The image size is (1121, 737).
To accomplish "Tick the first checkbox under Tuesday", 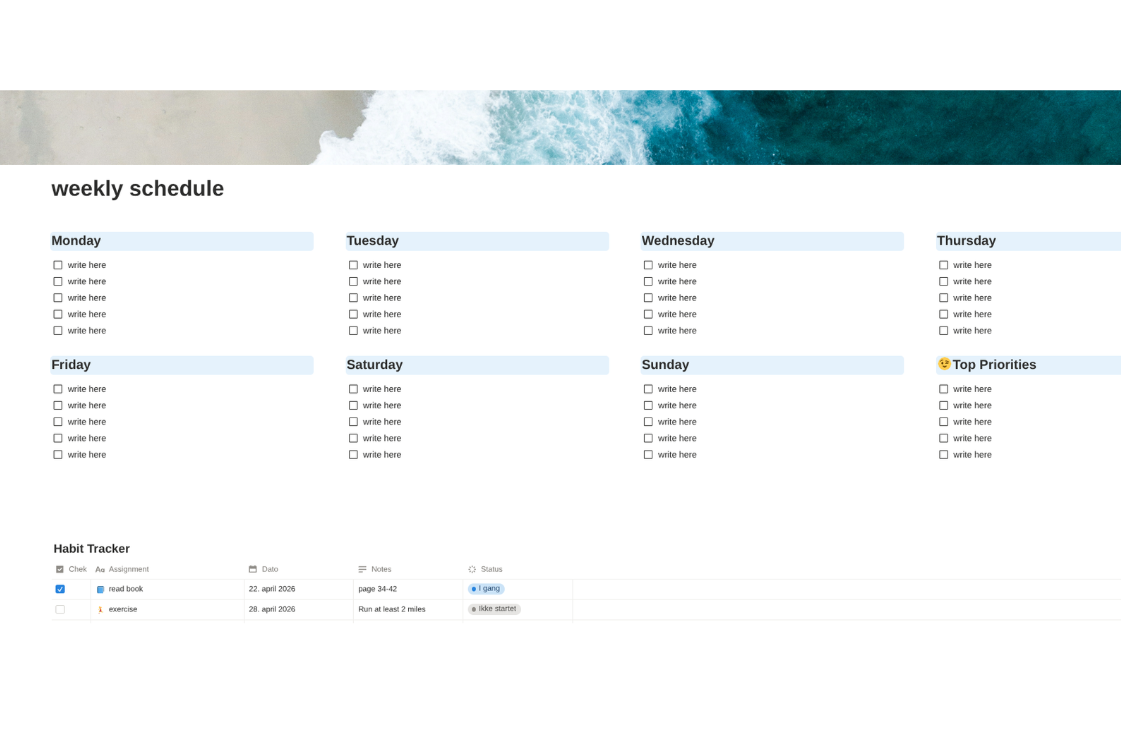I will tap(353, 264).
